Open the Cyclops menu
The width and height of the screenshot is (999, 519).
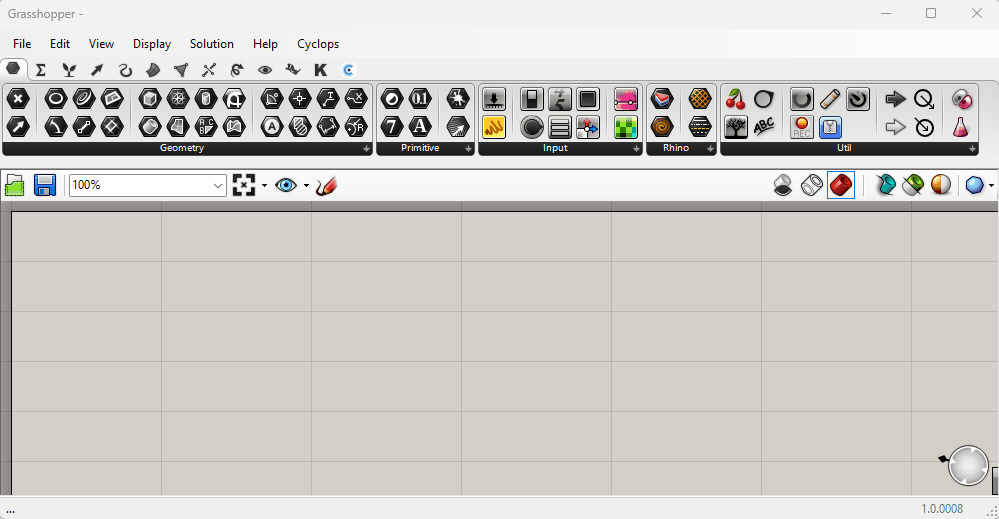click(318, 44)
